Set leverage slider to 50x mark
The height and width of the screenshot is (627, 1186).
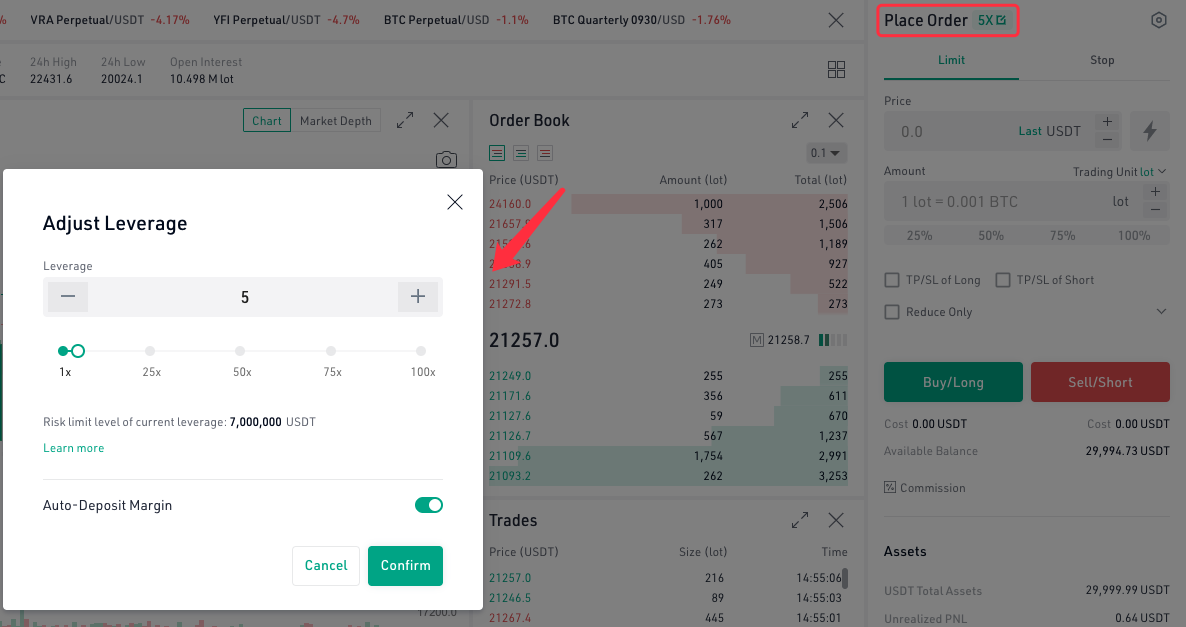tap(240, 351)
